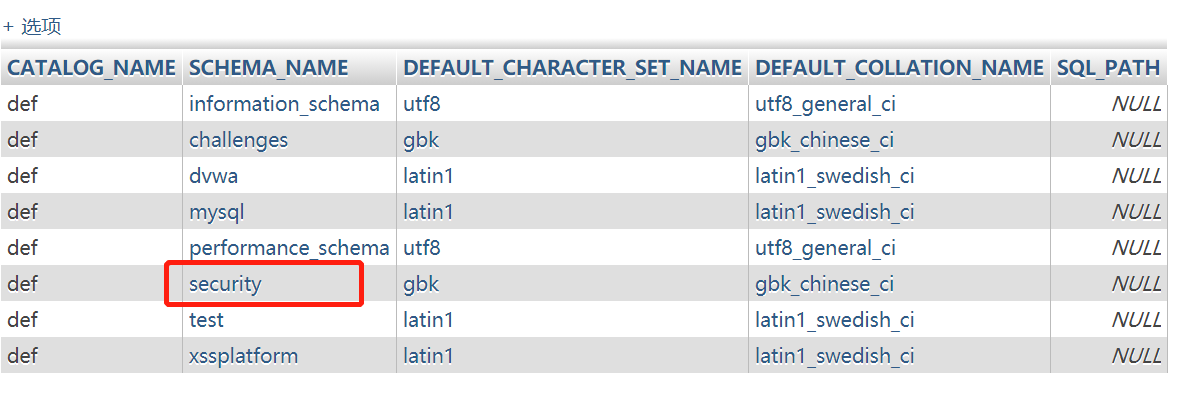Sort by CATALOG_NAME column header
This screenshot has height=409, width=1199.
click(x=92, y=68)
